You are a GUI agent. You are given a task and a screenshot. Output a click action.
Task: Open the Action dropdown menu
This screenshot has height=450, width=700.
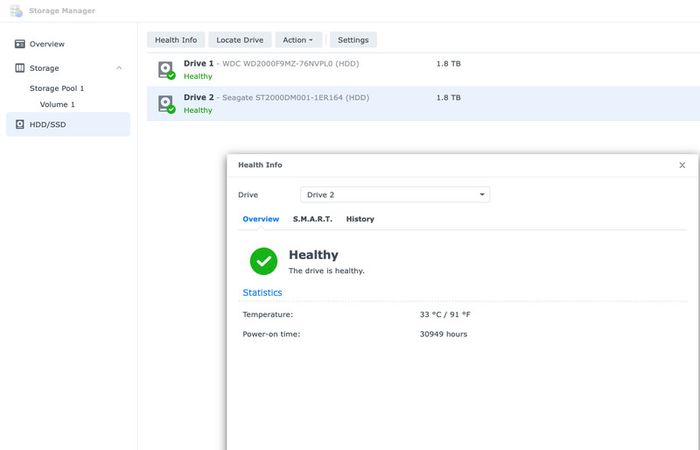pos(298,40)
